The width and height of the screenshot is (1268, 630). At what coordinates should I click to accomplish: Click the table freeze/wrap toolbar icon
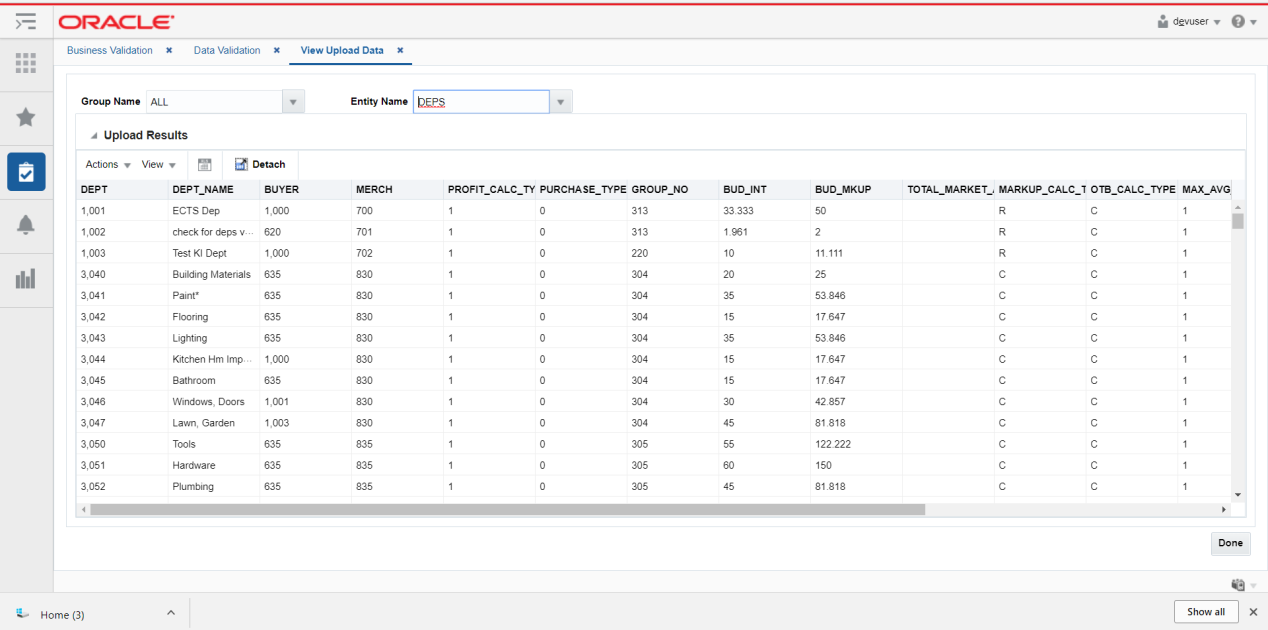(204, 165)
